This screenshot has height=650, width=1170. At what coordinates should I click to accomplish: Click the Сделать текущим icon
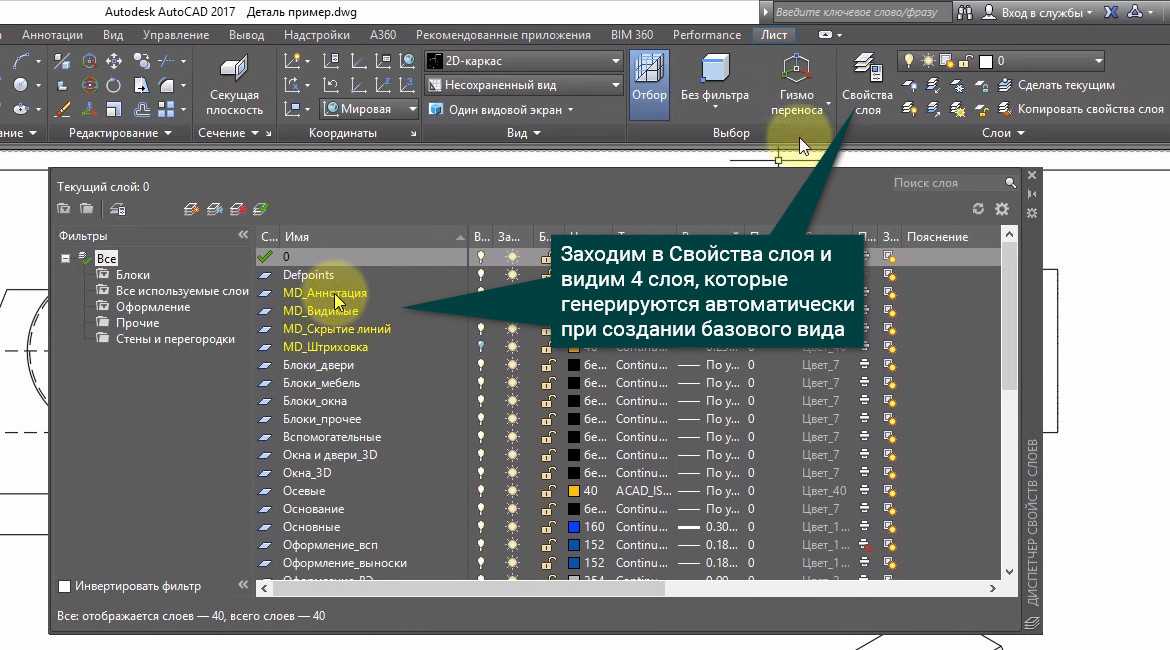click(1005, 85)
